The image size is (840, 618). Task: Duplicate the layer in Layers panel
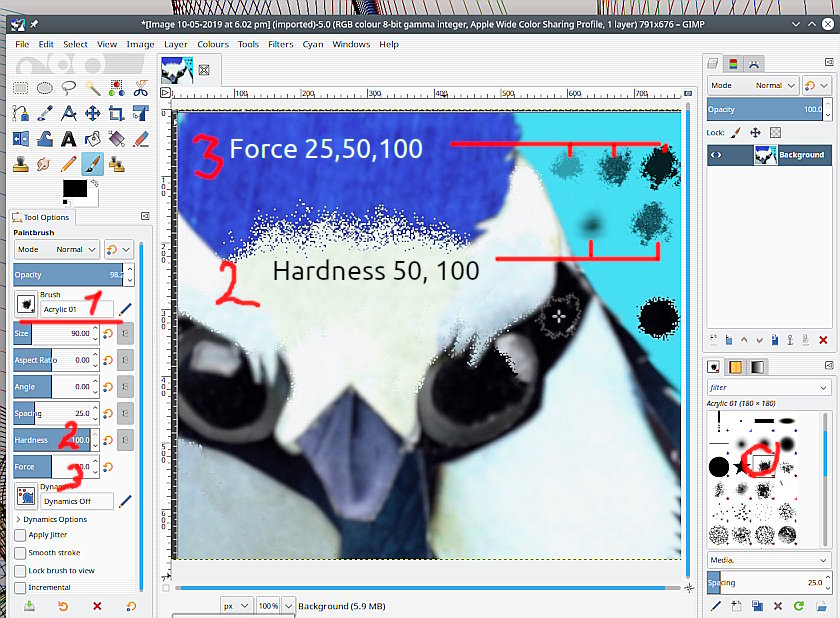(775, 340)
